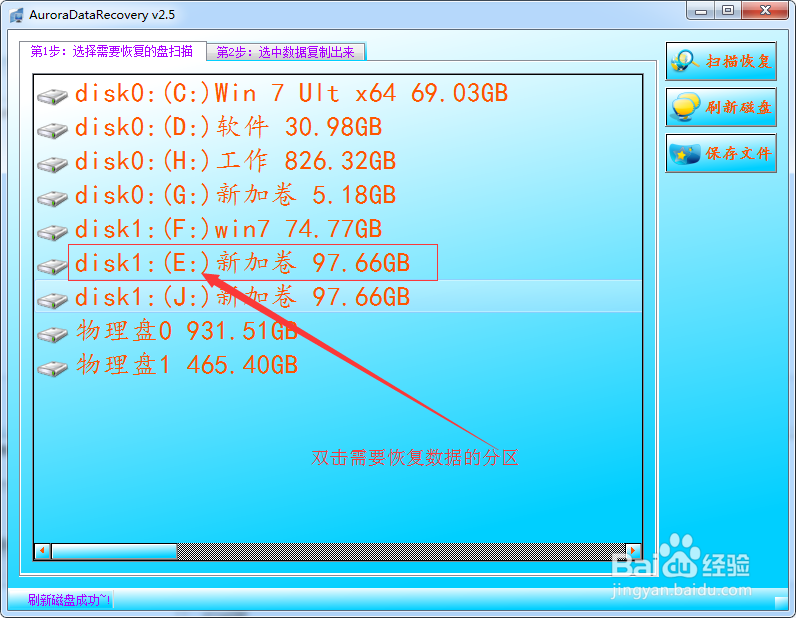Select row disk1:(J:)新加卷 97.66GB
Screen dimensions: 796x618
[x=339, y=297]
